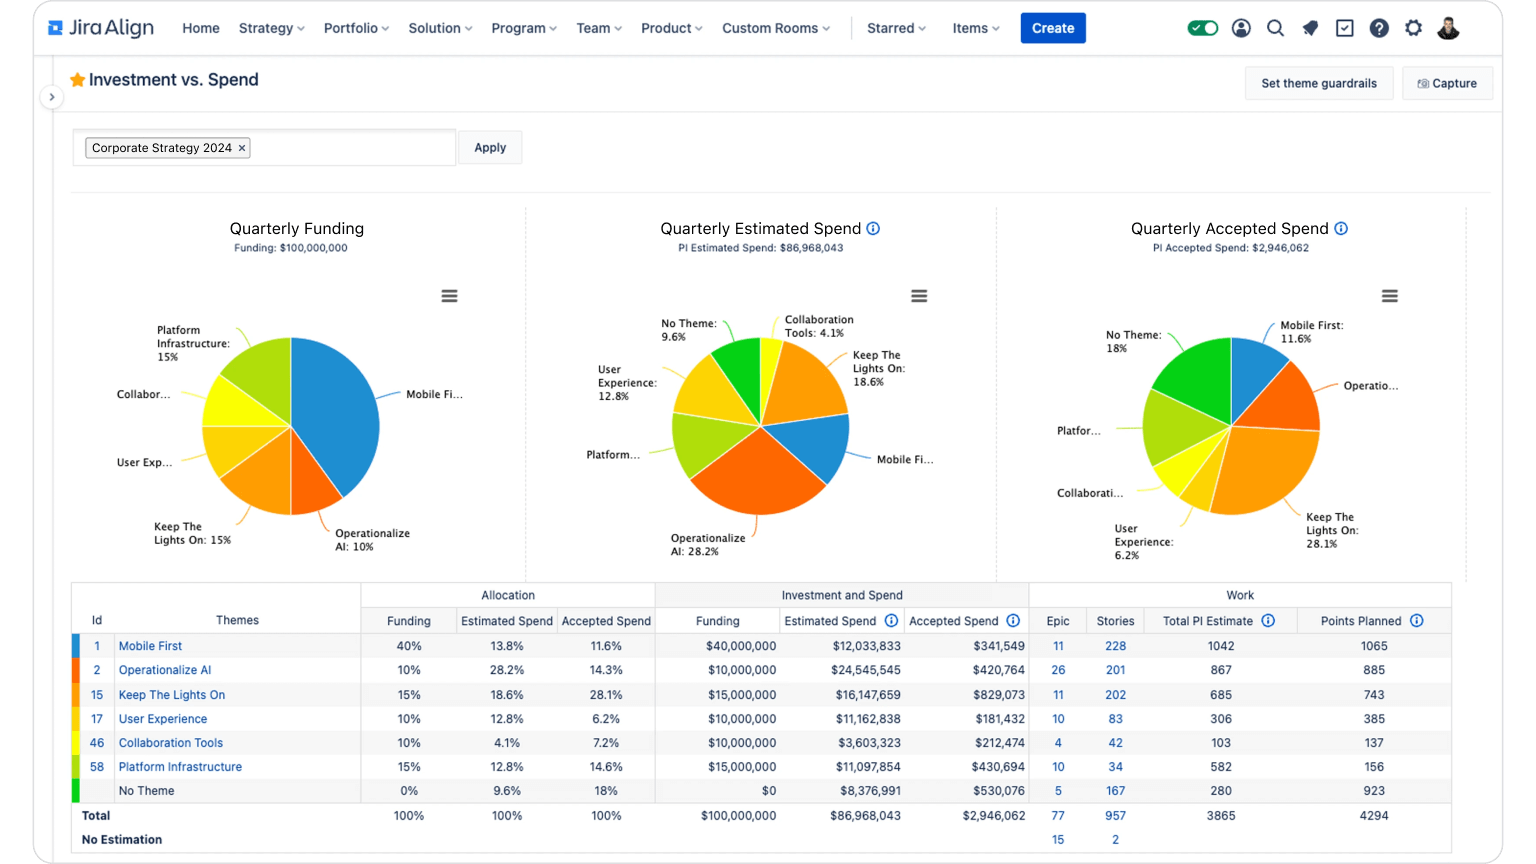Viewport: 1536px width, 864px height.
Task: Click info icon beside Quarterly Estimated Spend
Action: point(873,229)
